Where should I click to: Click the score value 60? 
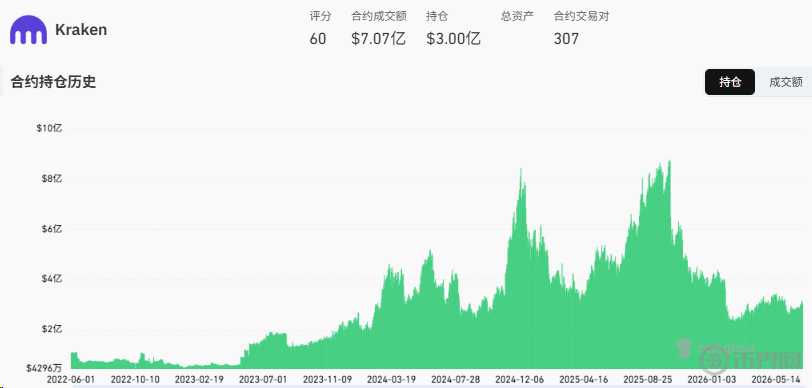coord(318,39)
